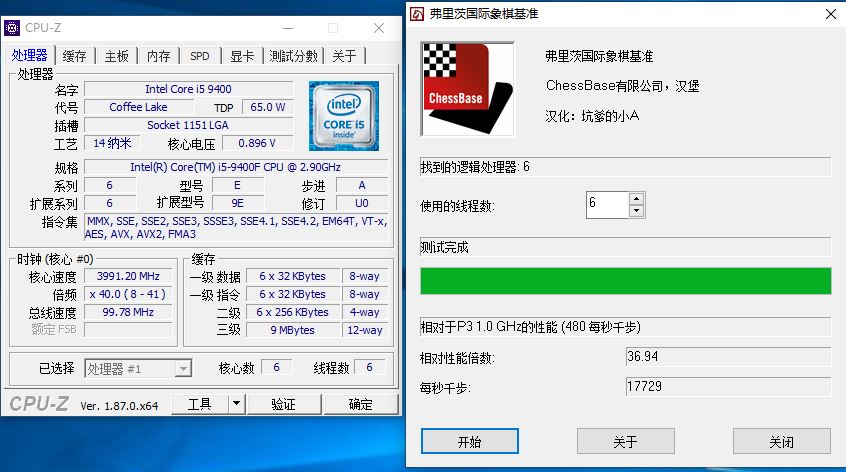
Task: Minimize the CPU-Z window
Action: [289, 28]
